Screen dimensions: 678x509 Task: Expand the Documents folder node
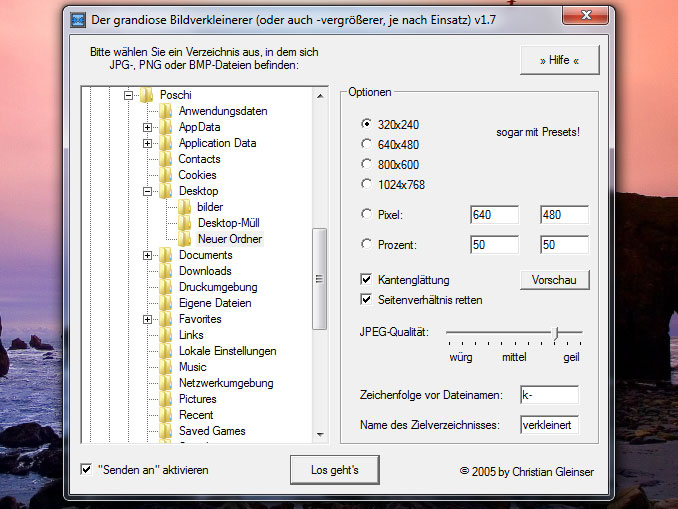pos(147,255)
